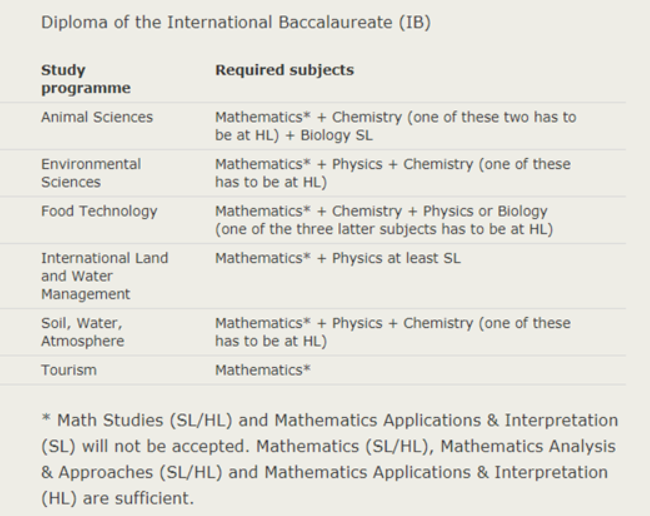Click Food Technology required subjects text
The width and height of the screenshot is (650, 516).
(x=384, y=220)
